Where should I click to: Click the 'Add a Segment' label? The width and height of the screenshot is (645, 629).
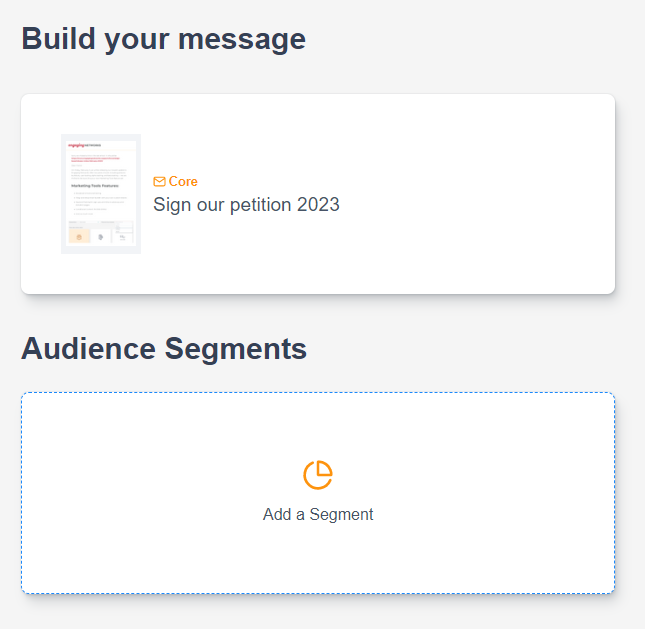(318, 515)
